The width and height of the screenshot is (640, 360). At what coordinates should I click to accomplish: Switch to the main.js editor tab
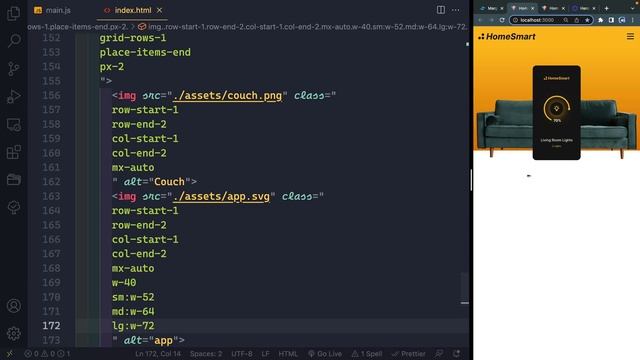(52, 10)
